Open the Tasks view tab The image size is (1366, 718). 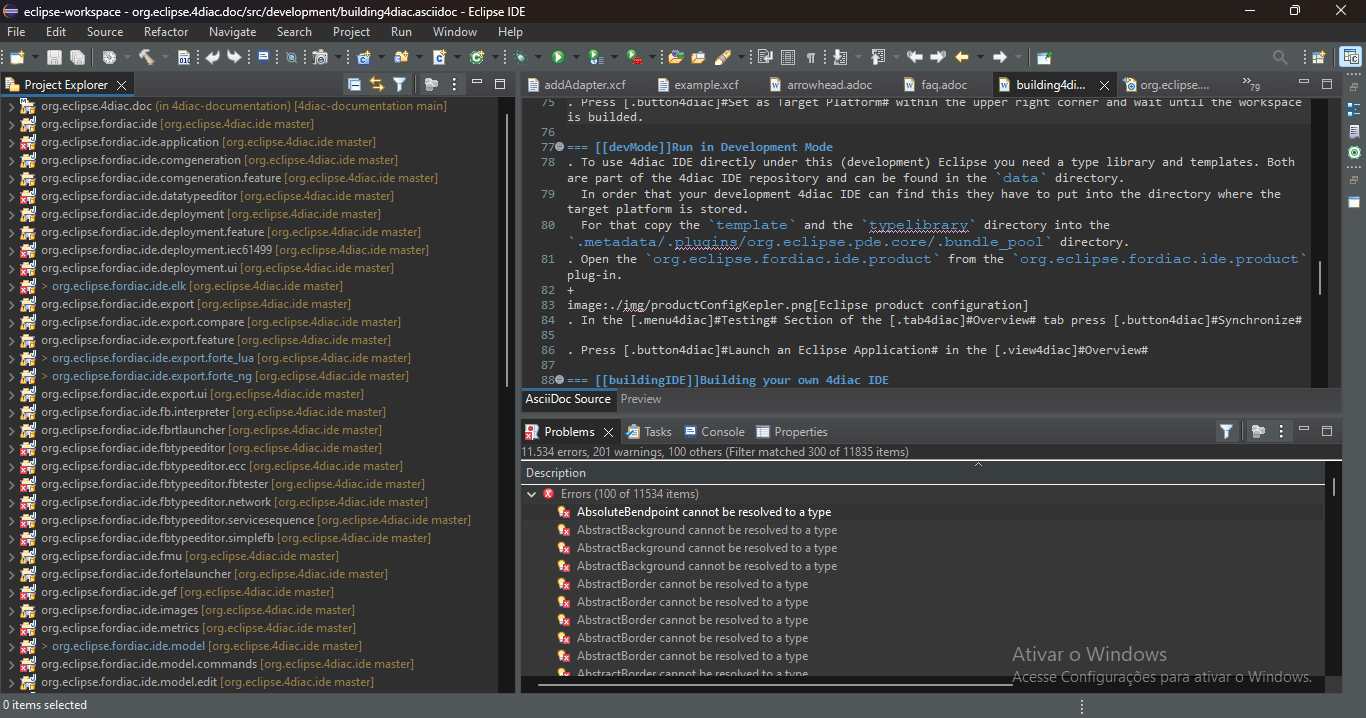[x=648, y=432]
